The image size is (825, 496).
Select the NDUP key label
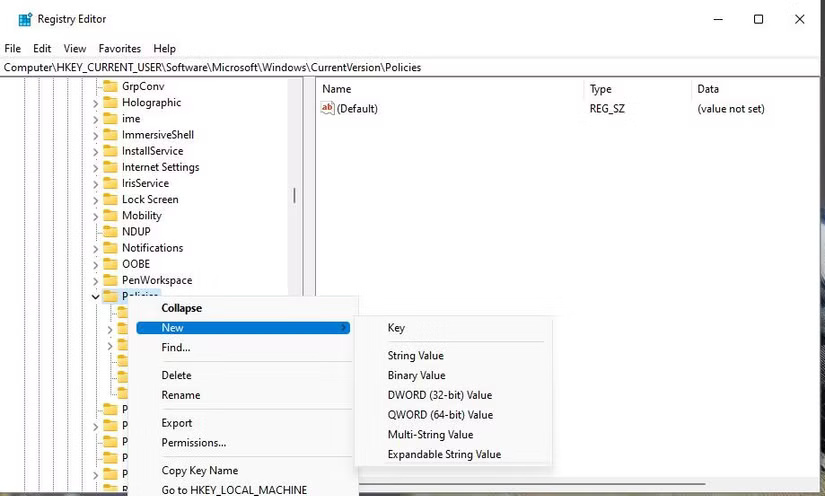click(136, 232)
